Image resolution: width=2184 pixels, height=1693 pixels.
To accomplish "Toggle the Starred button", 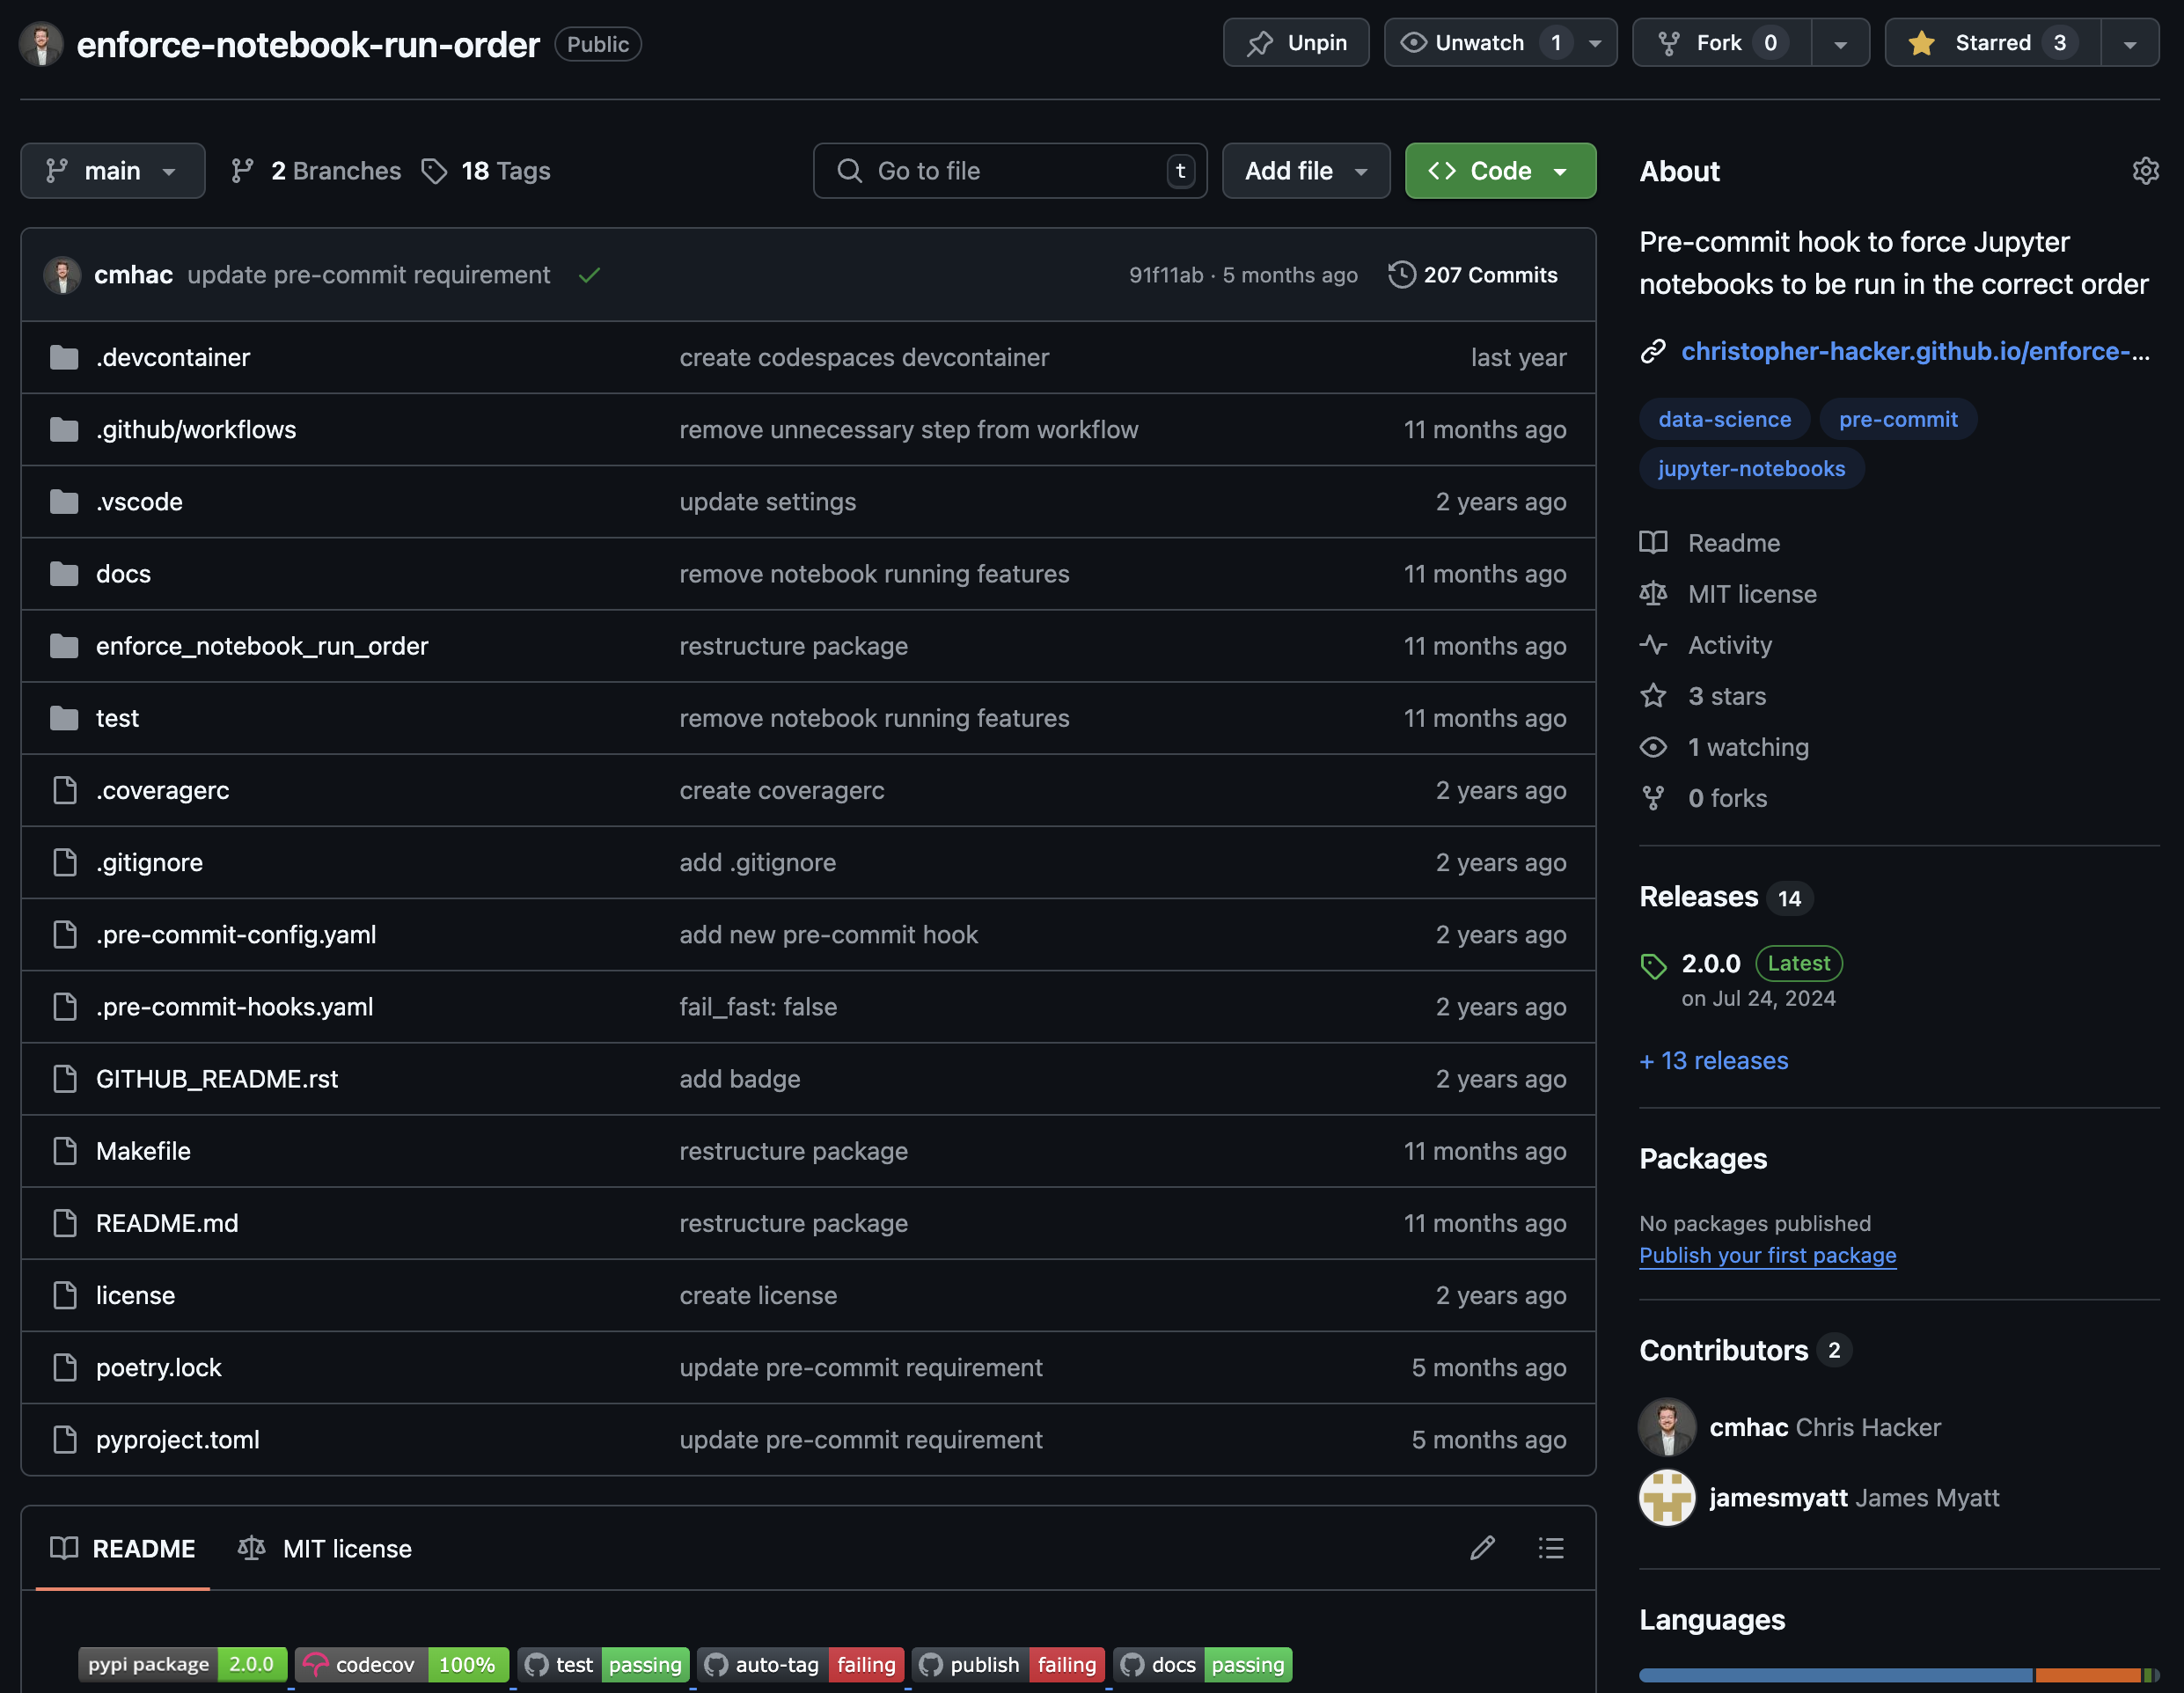I will click(x=1992, y=43).
